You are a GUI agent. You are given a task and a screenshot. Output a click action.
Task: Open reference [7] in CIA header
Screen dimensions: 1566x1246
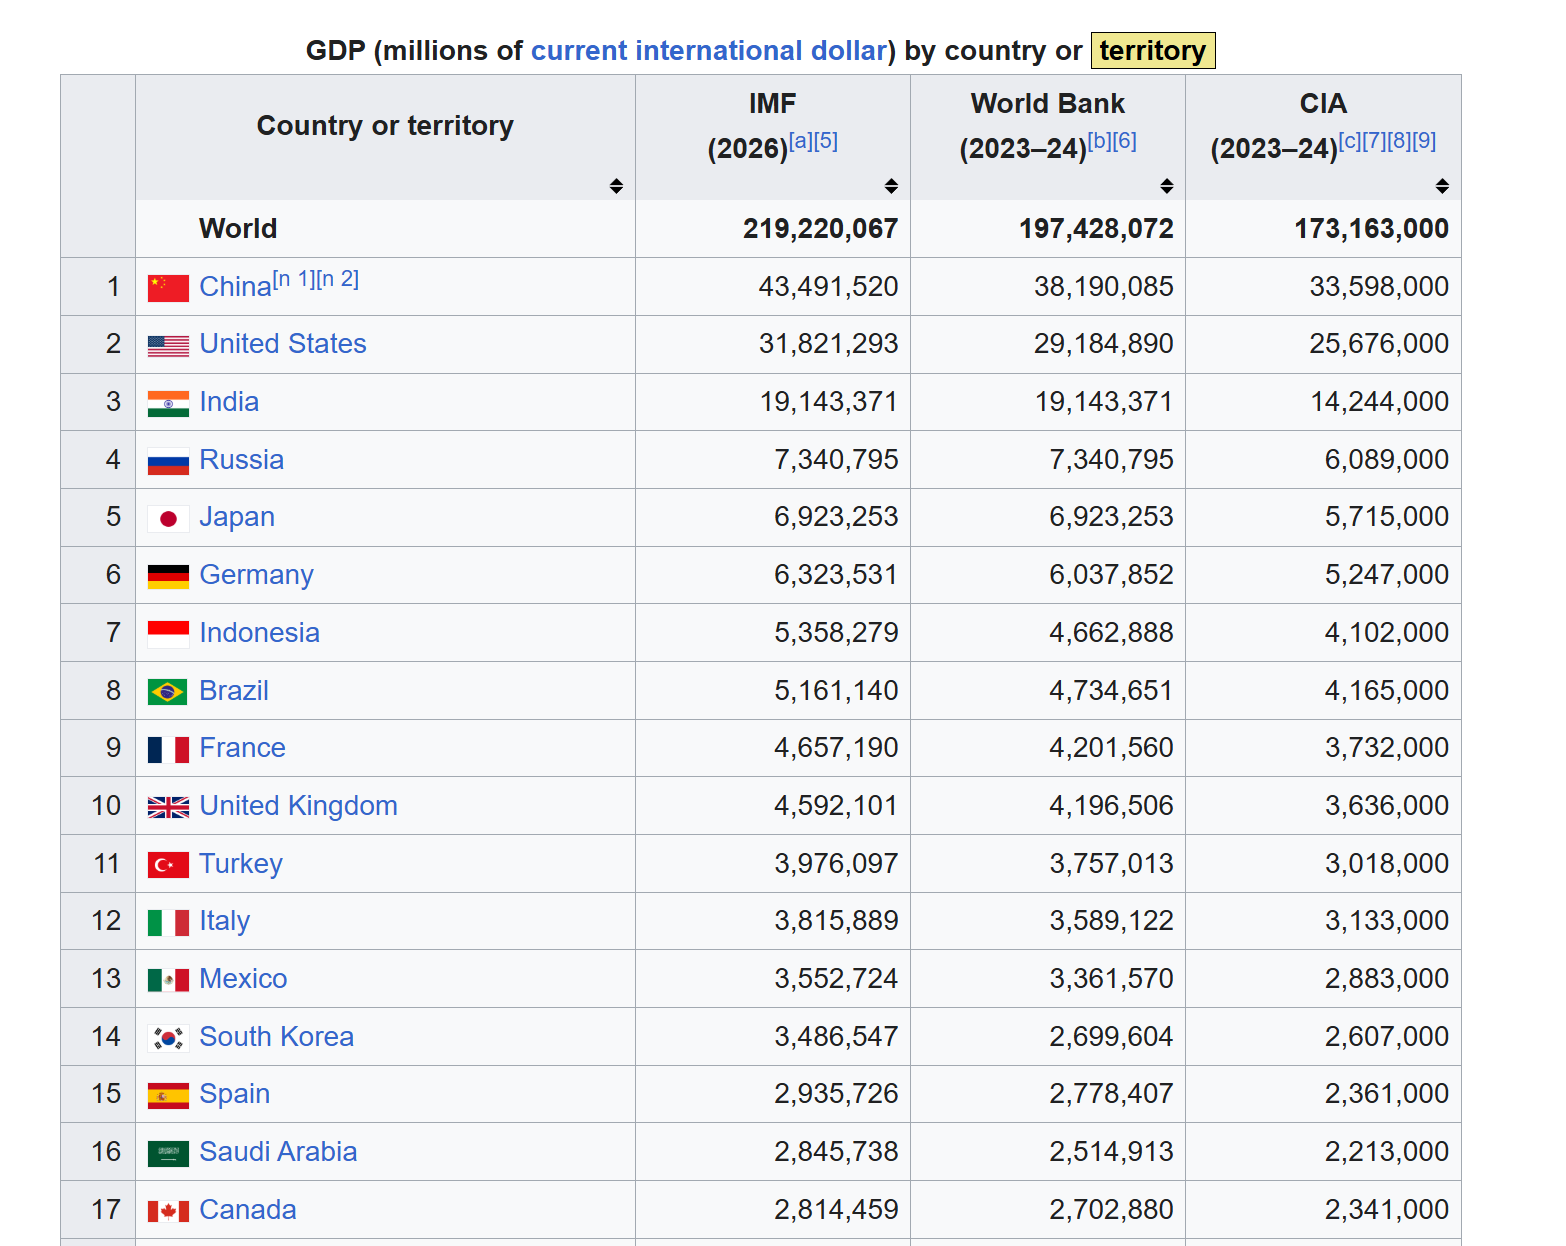[1375, 141]
